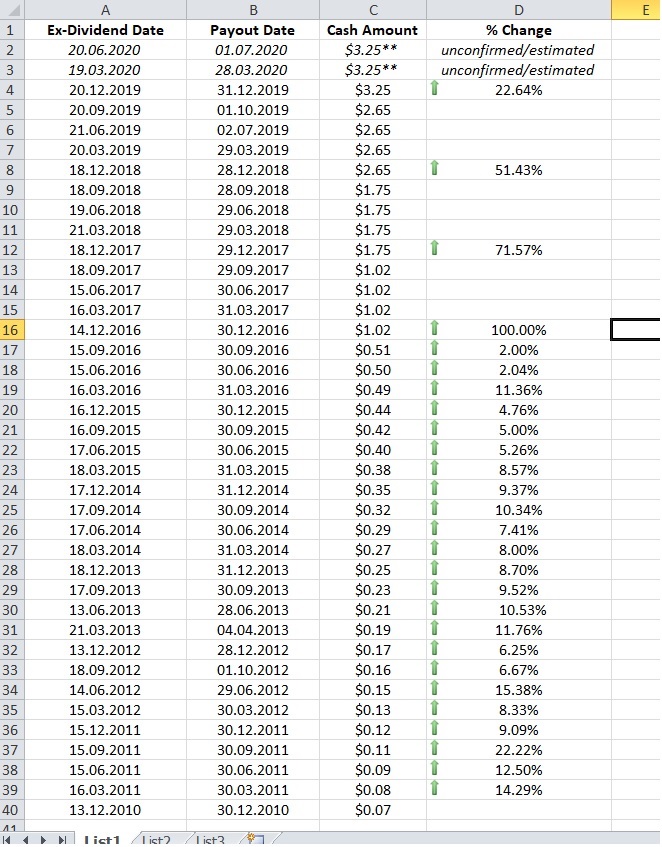Click green up arrow beside 71.57%
The image size is (662, 847).
(x=434, y=250)
